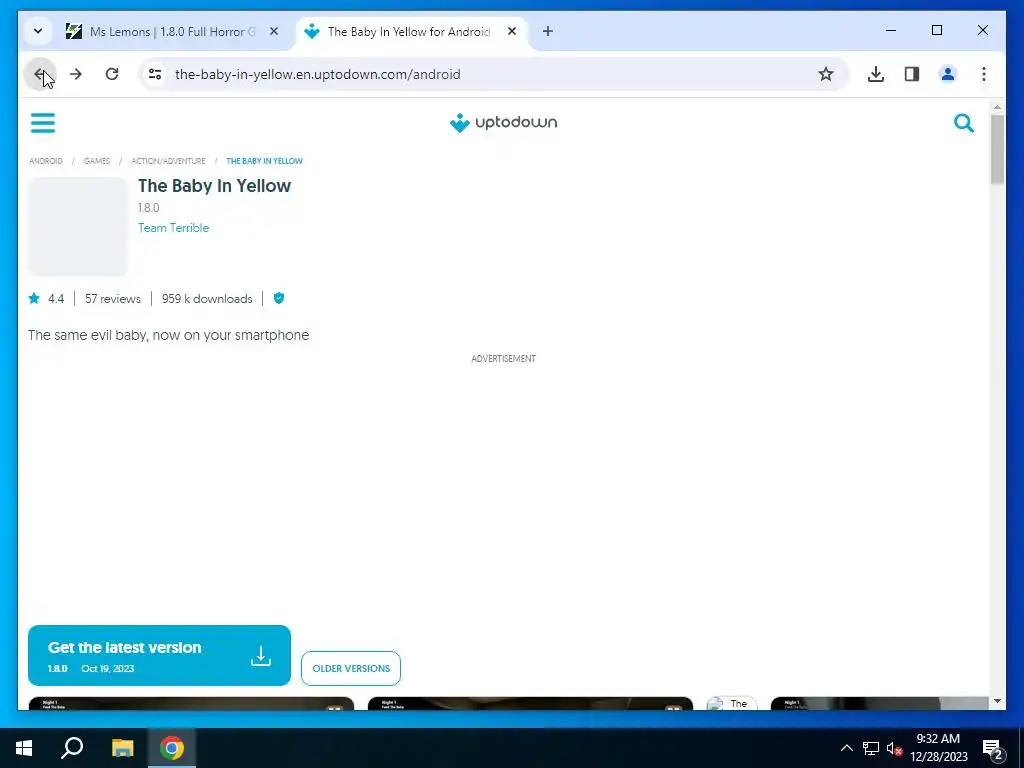Select The Baby In Yellow tab

pyautogui.click(x=411, y=31)
